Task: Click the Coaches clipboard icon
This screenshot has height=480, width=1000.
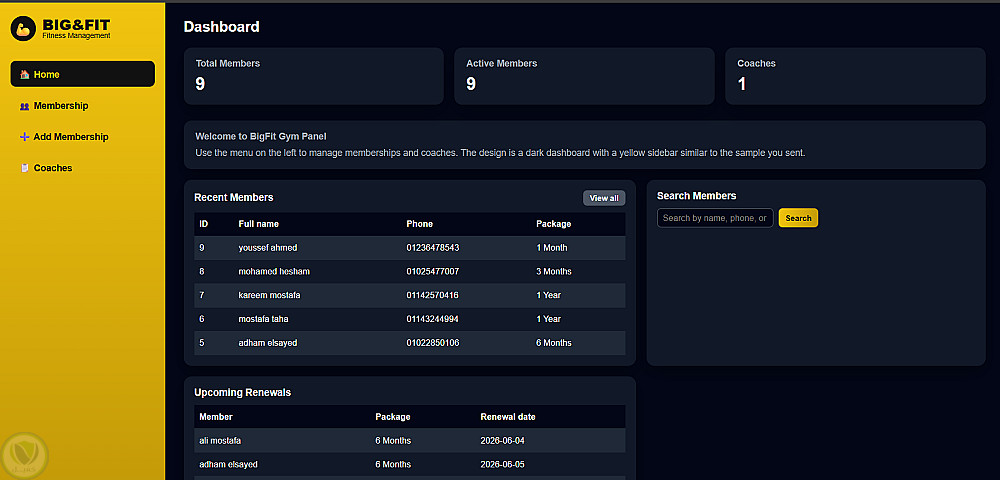Action: pyautogui.click(x=24, y=168)
